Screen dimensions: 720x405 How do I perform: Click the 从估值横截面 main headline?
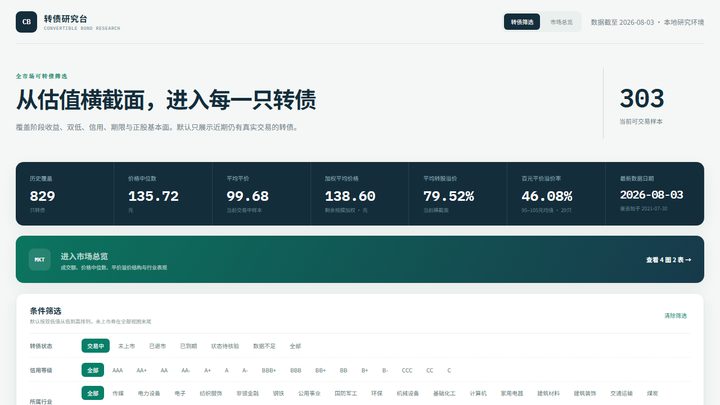[x=166, y=100]
